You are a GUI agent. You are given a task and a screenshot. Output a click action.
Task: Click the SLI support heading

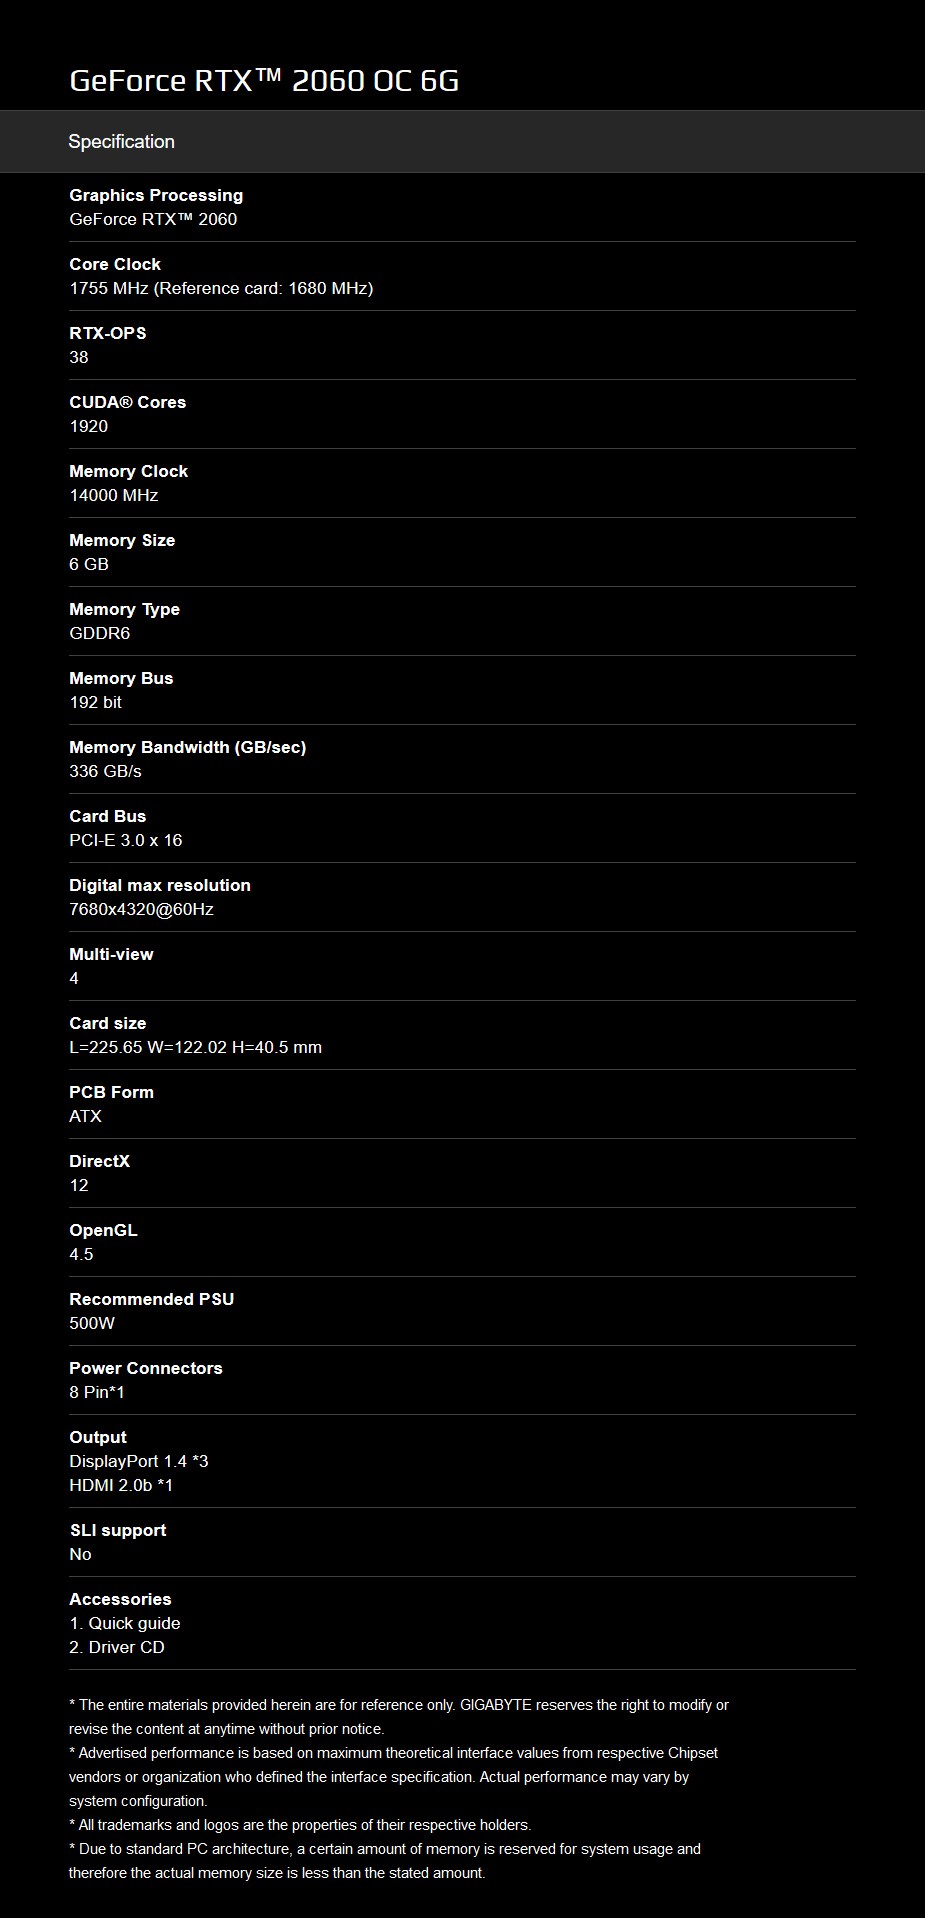117,1530
